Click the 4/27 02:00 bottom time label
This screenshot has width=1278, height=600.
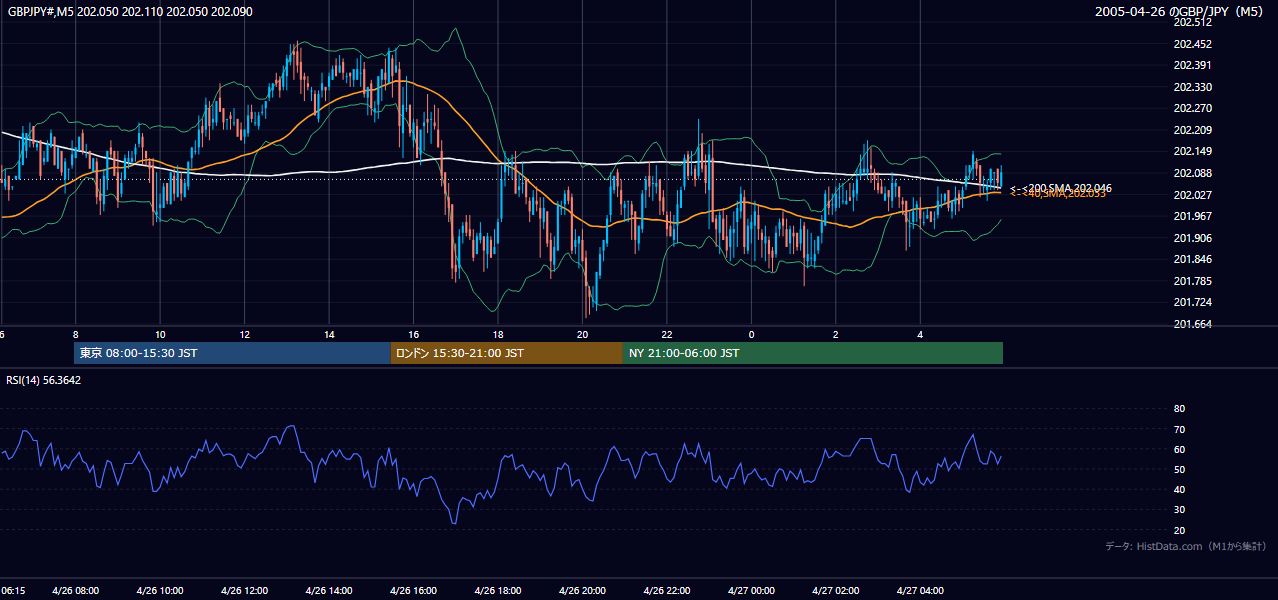[x=836, y=591]
